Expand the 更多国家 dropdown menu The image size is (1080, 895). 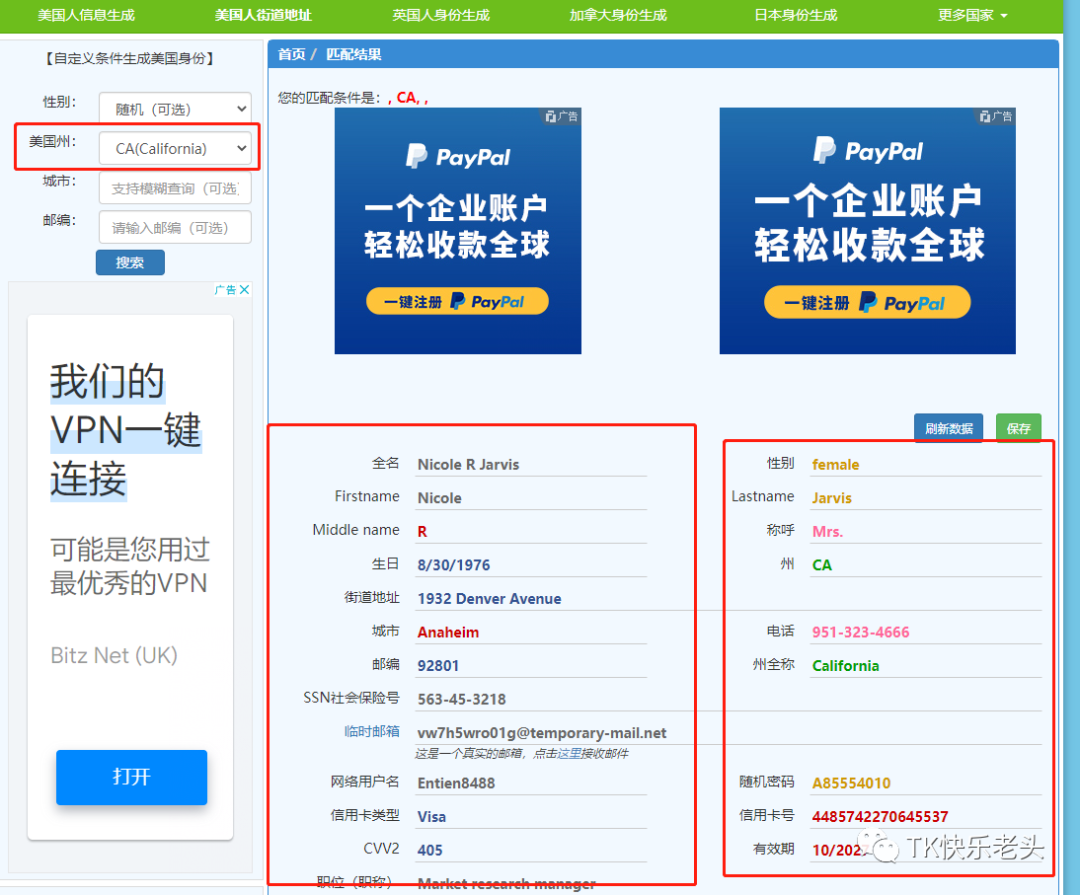(971, 15)
